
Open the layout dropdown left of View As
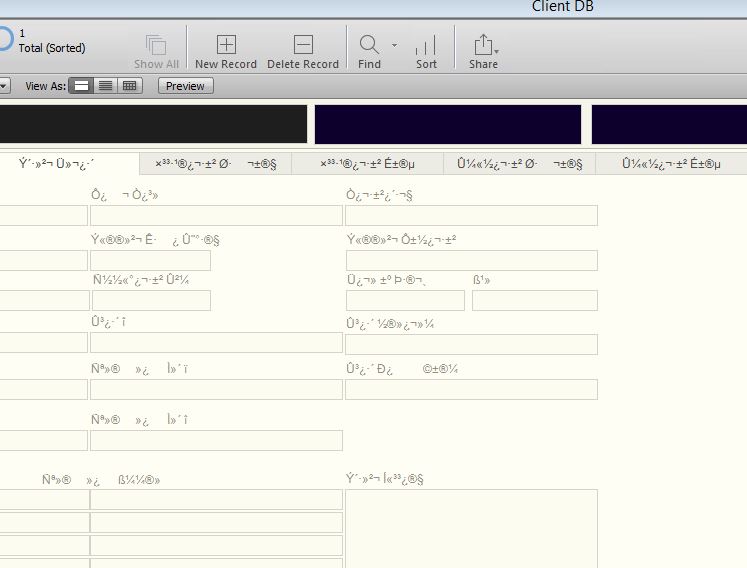tap(4, 86)
